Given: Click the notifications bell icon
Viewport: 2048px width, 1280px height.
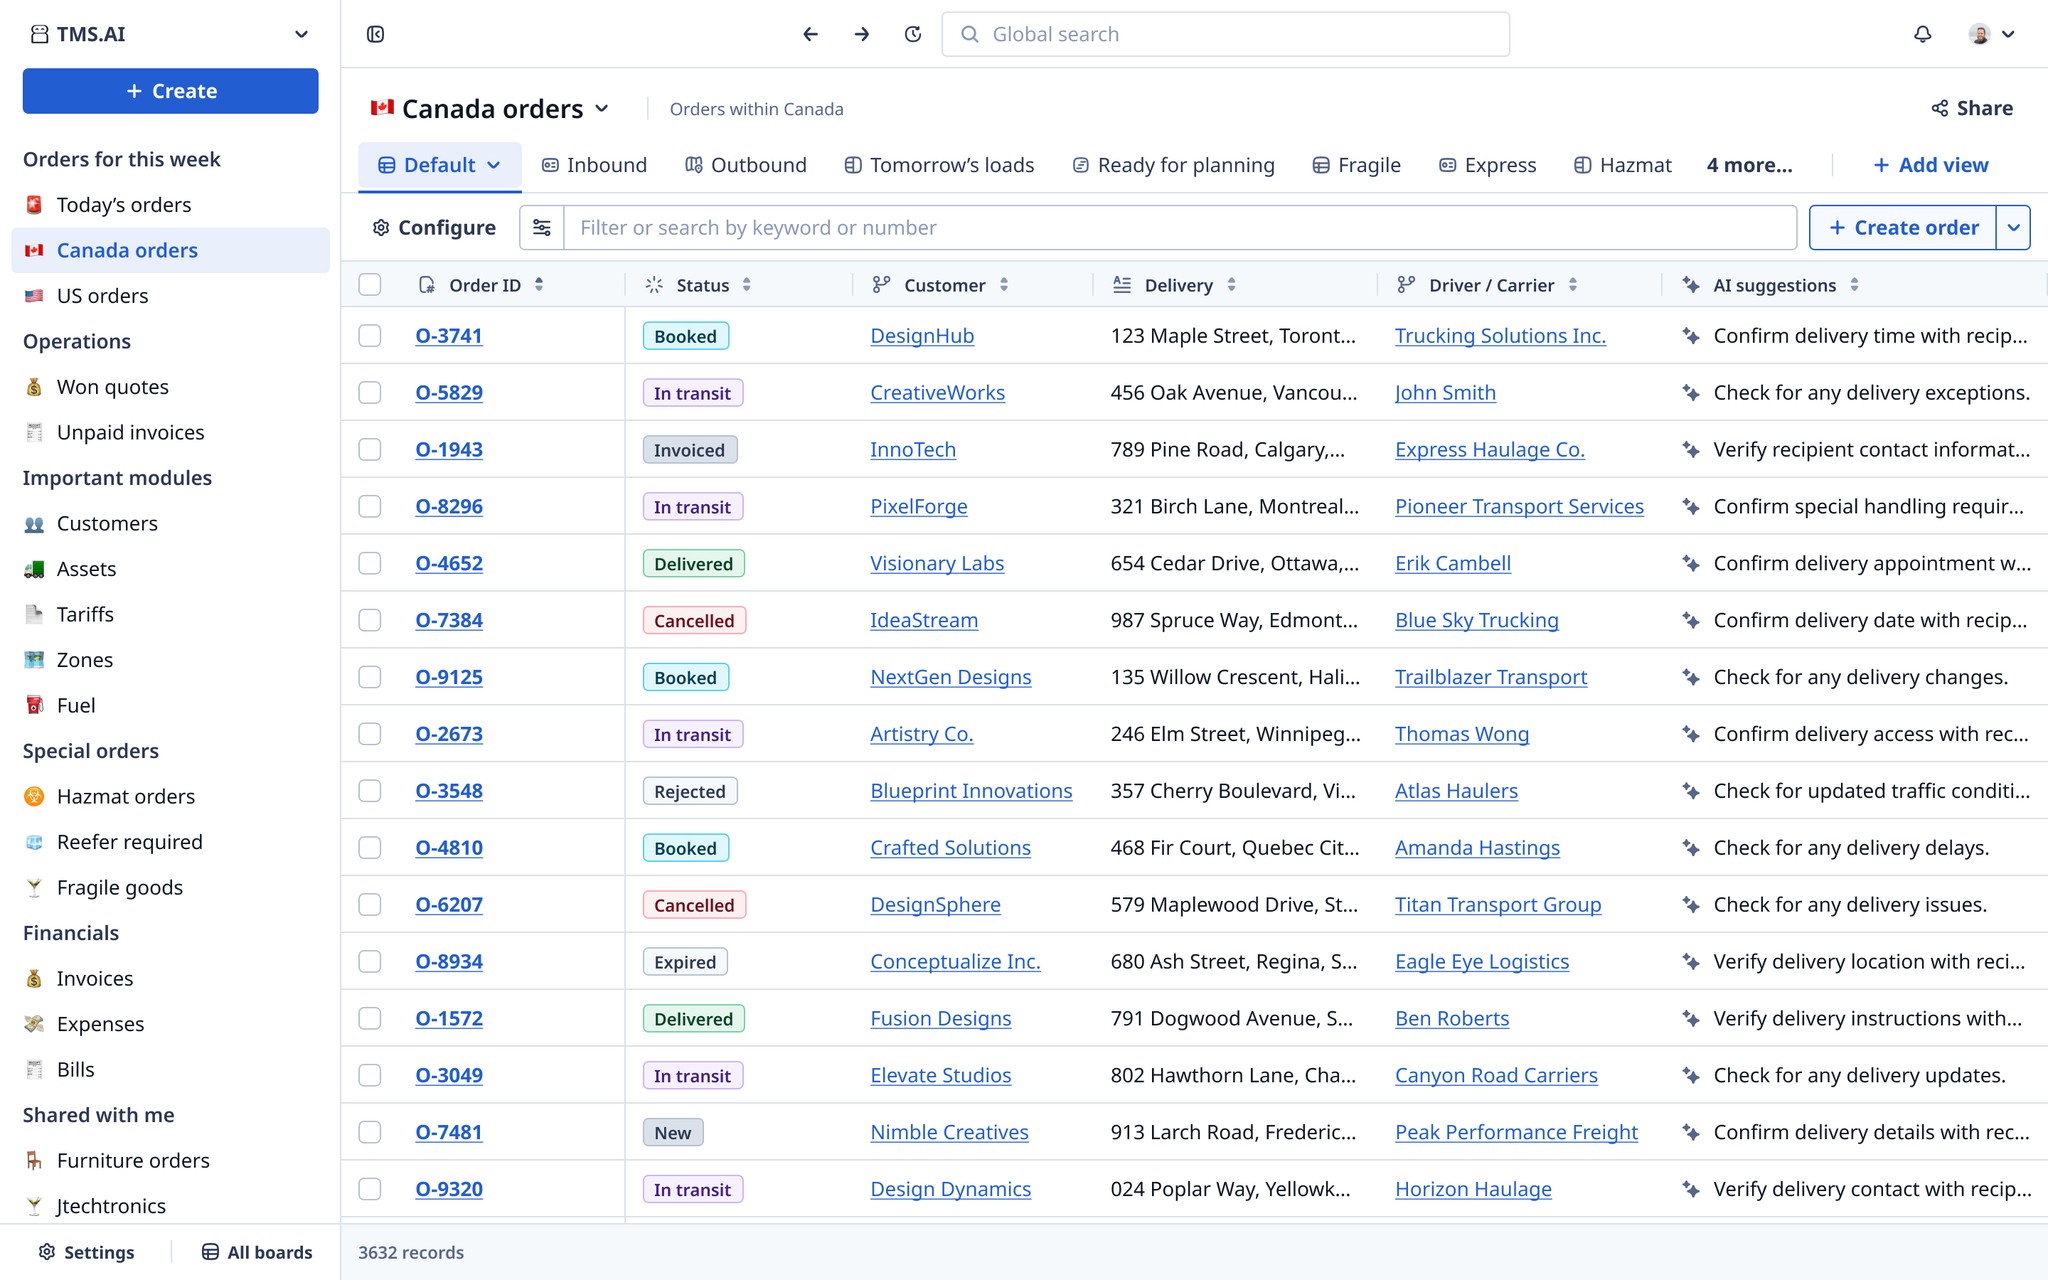Looking at the screenshot, I should [1922, 34].
